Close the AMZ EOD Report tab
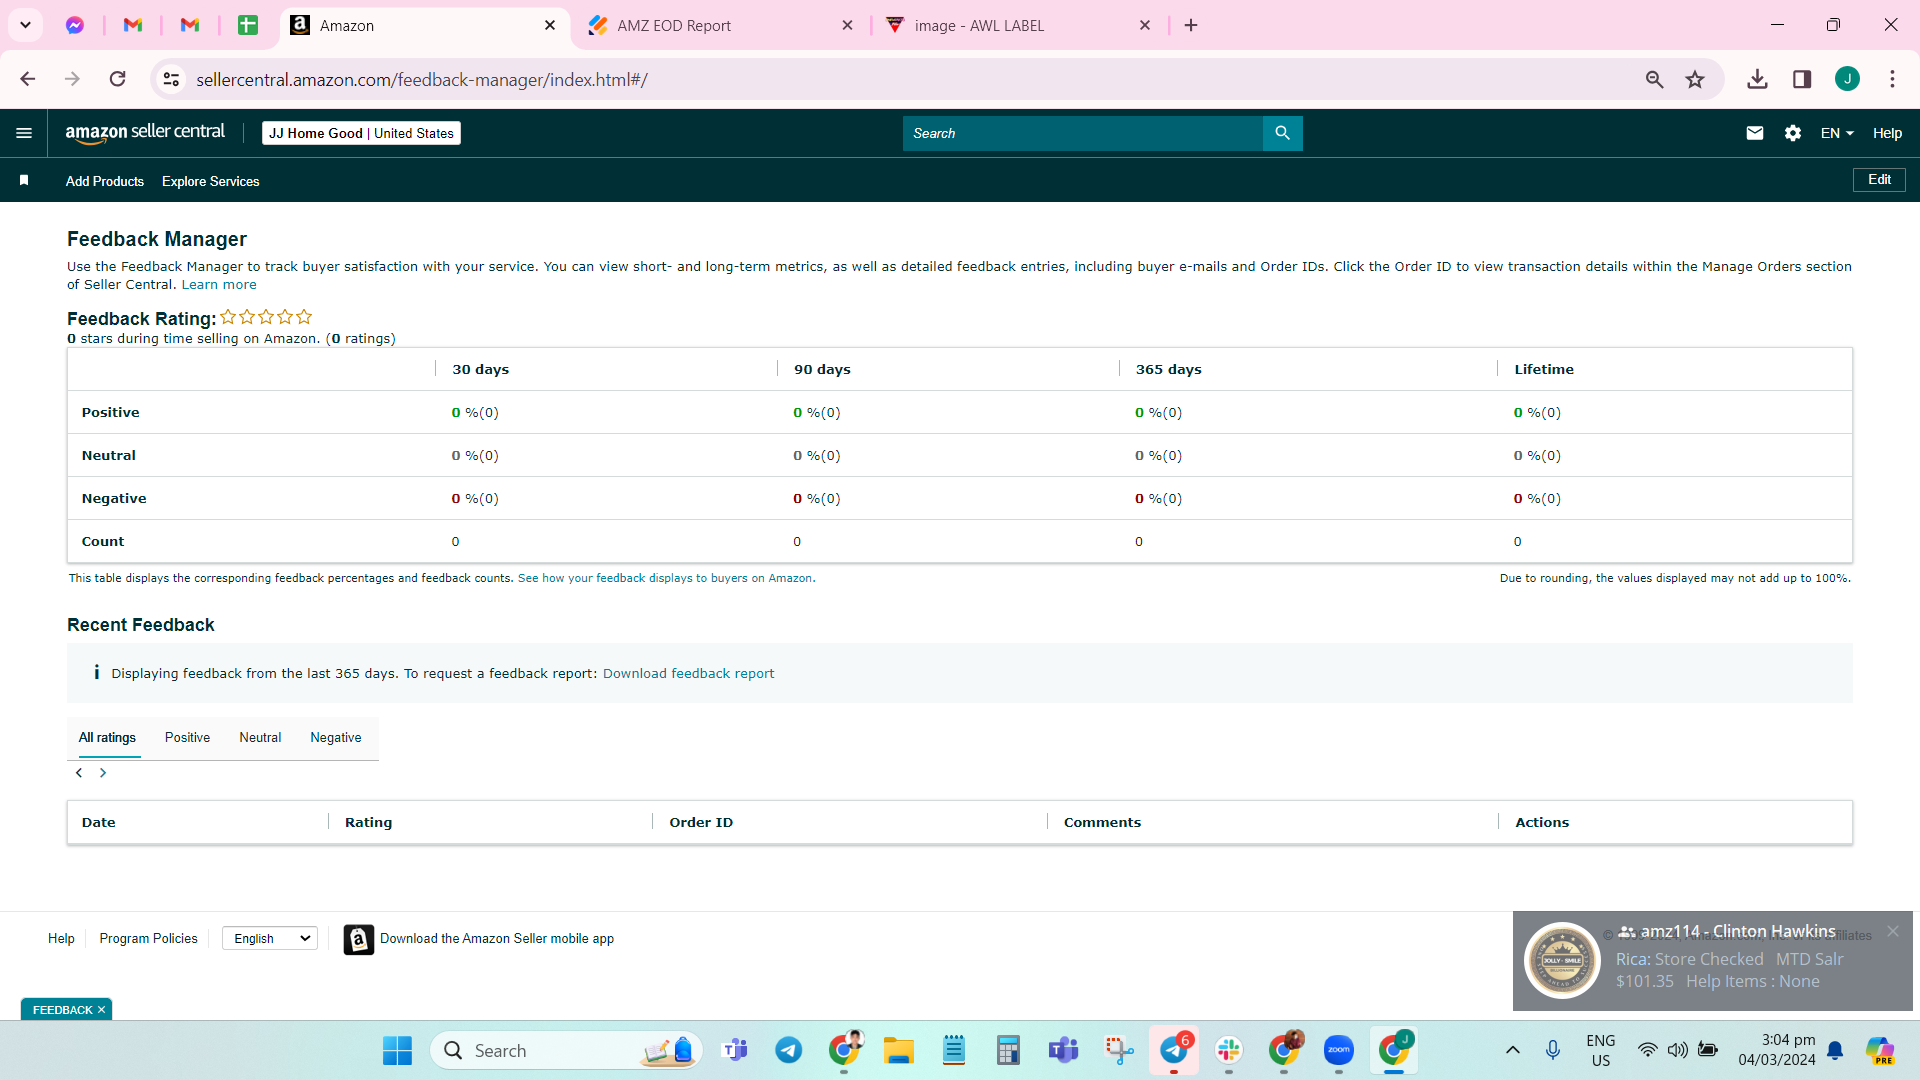The width and height of the screenshot is (1920, 1080). [848, 25]
